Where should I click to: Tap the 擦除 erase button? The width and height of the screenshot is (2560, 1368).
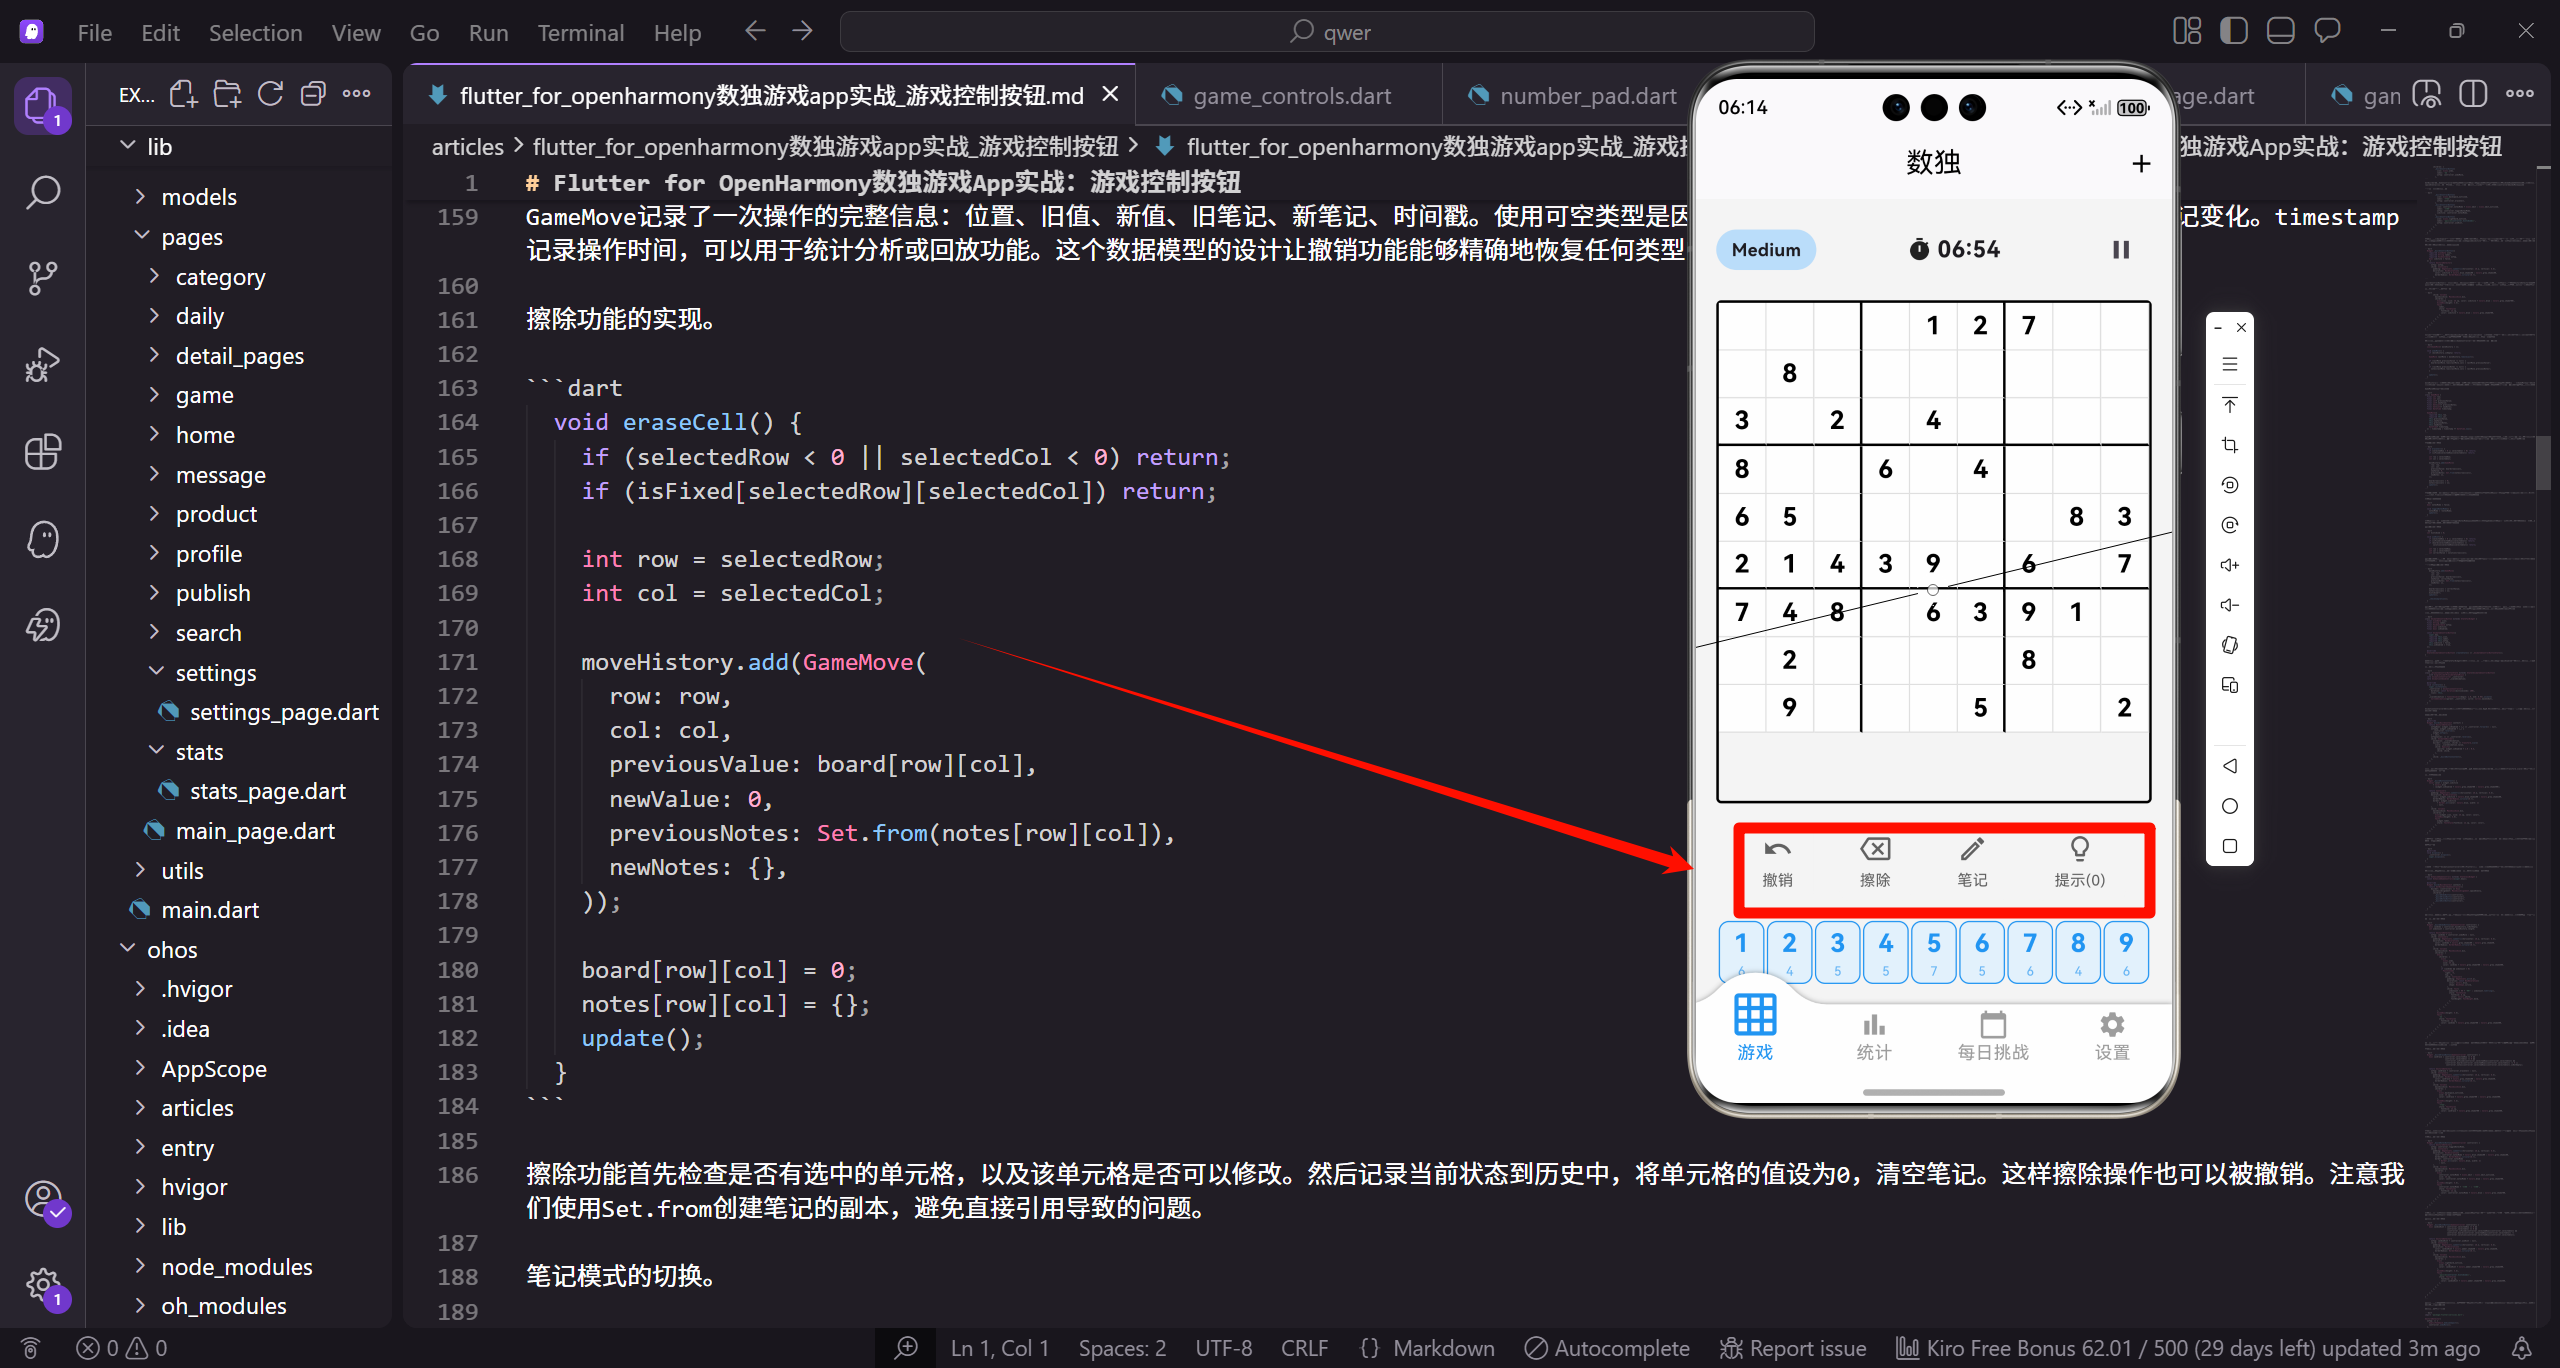click(x=1875, y=862)
